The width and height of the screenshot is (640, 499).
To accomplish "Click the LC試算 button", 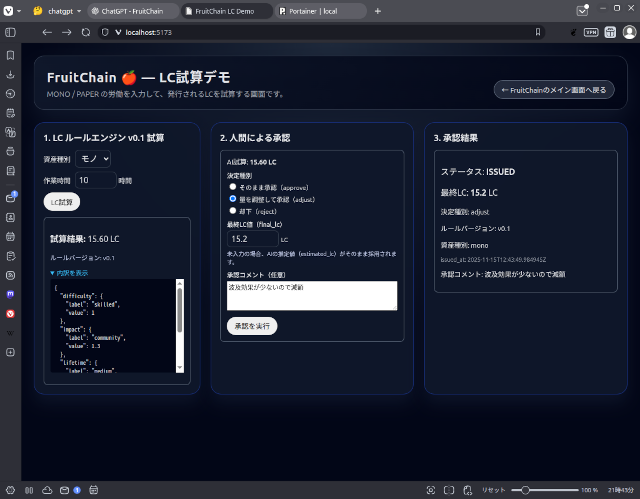I will (62, 201).
